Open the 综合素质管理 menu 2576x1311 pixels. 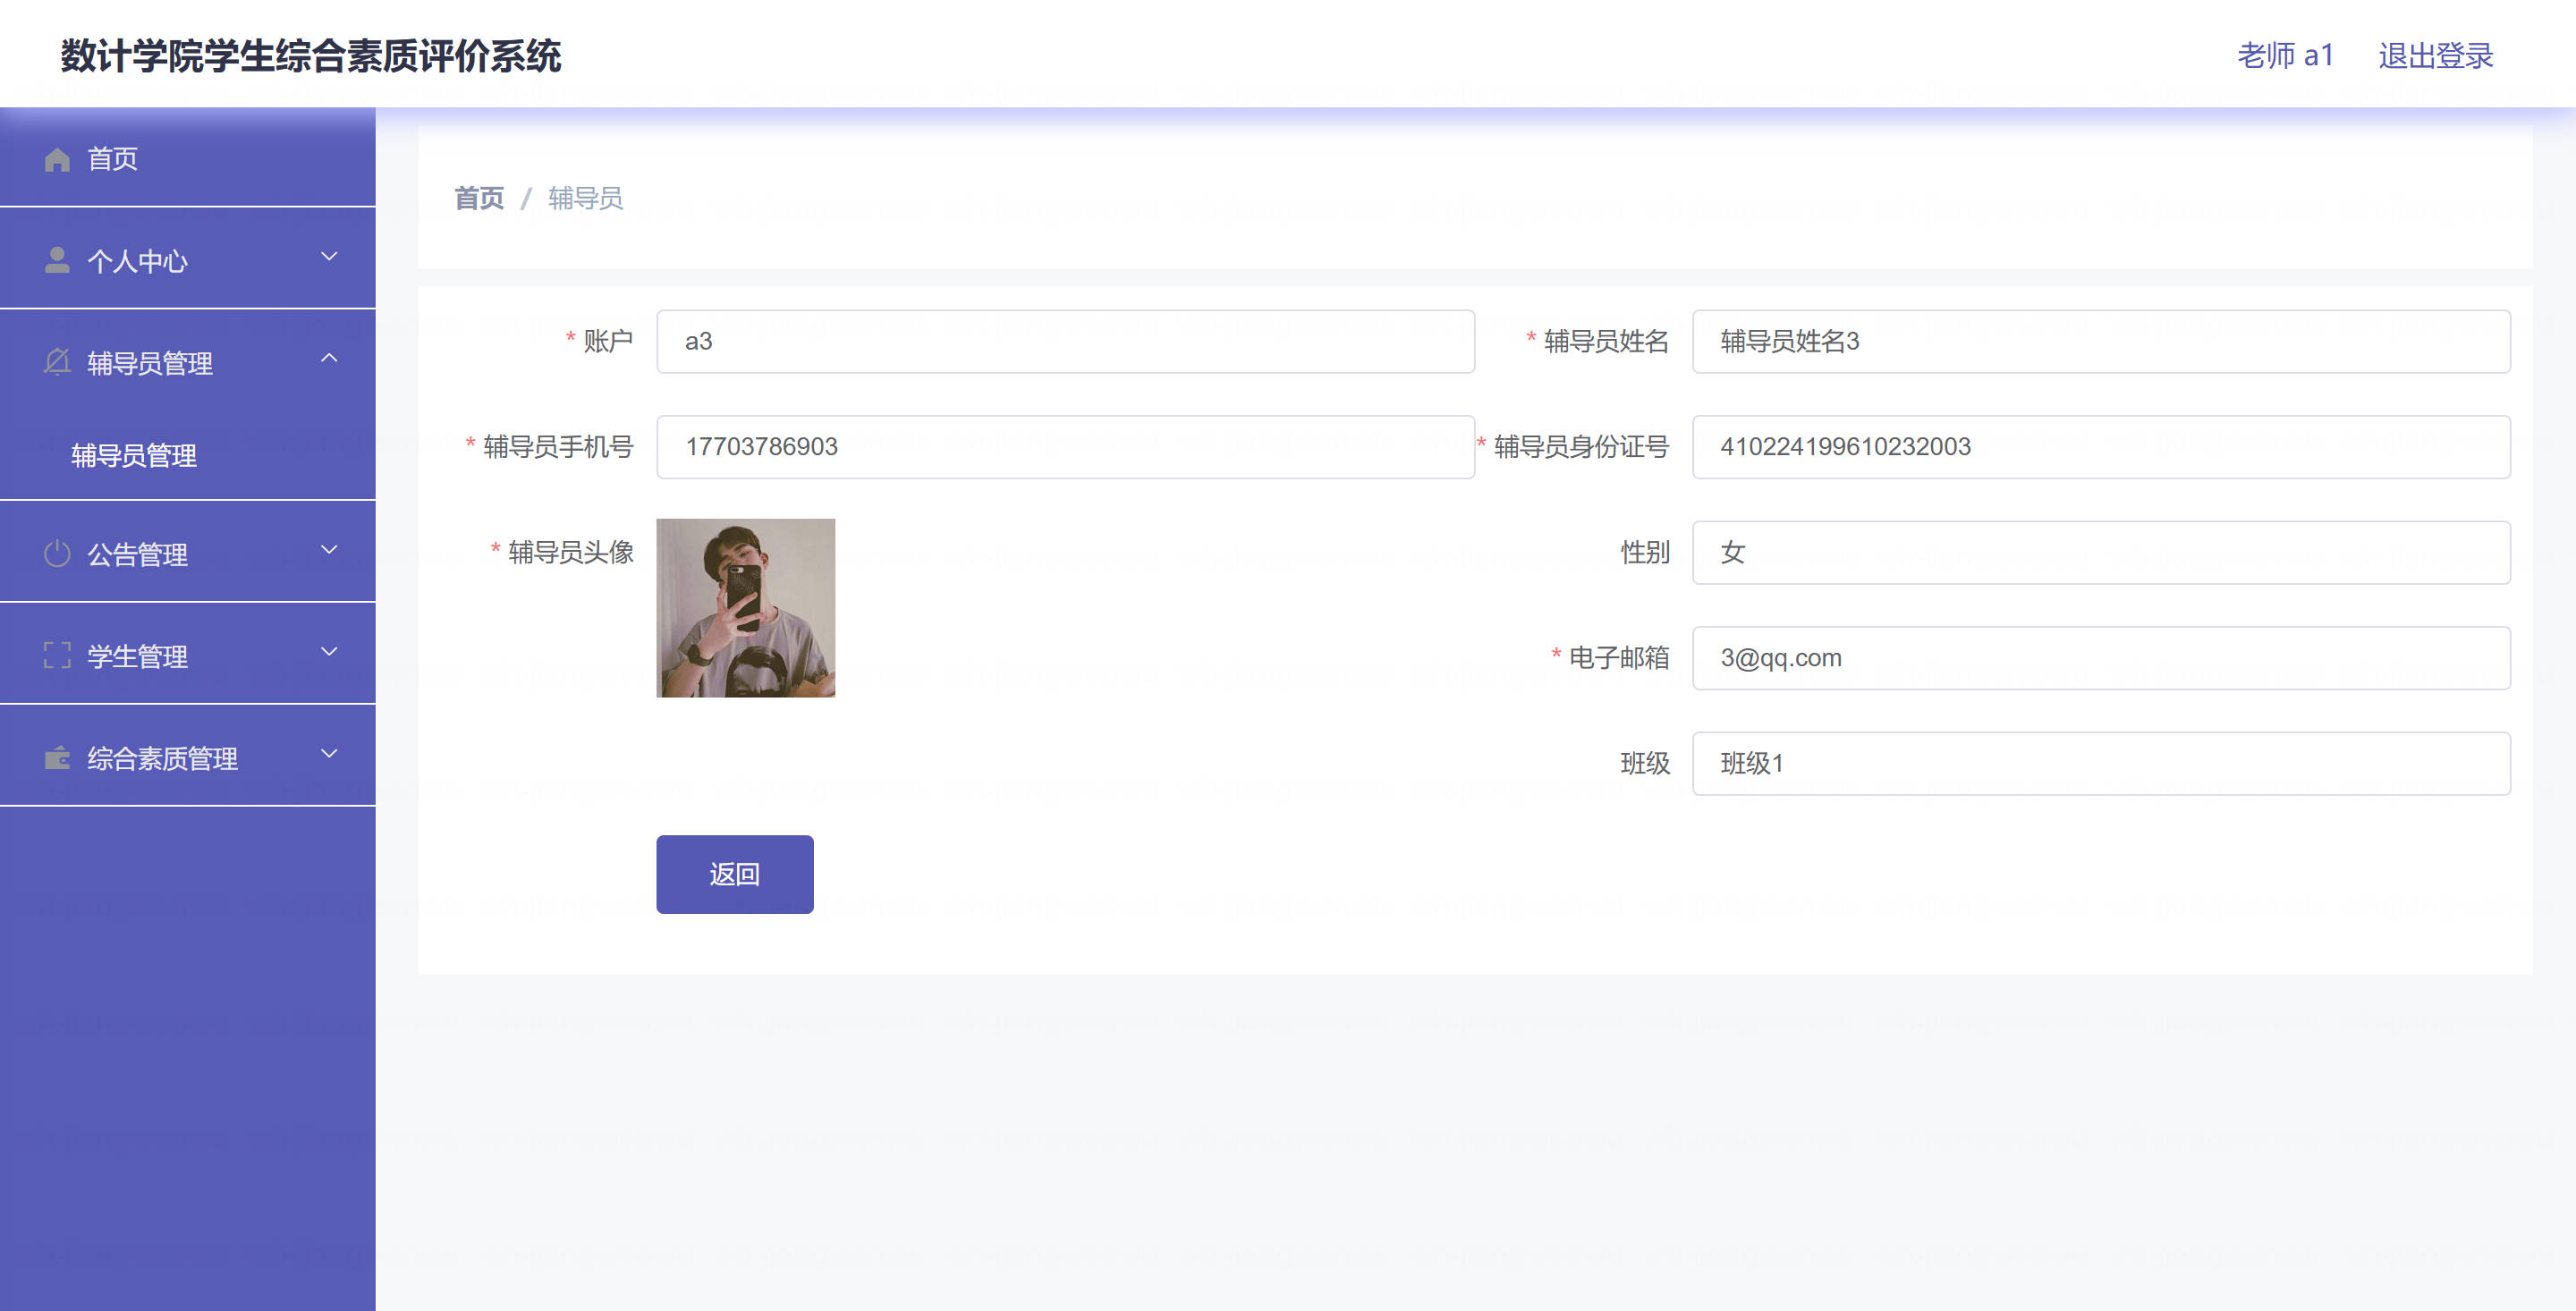pos(188,757)
